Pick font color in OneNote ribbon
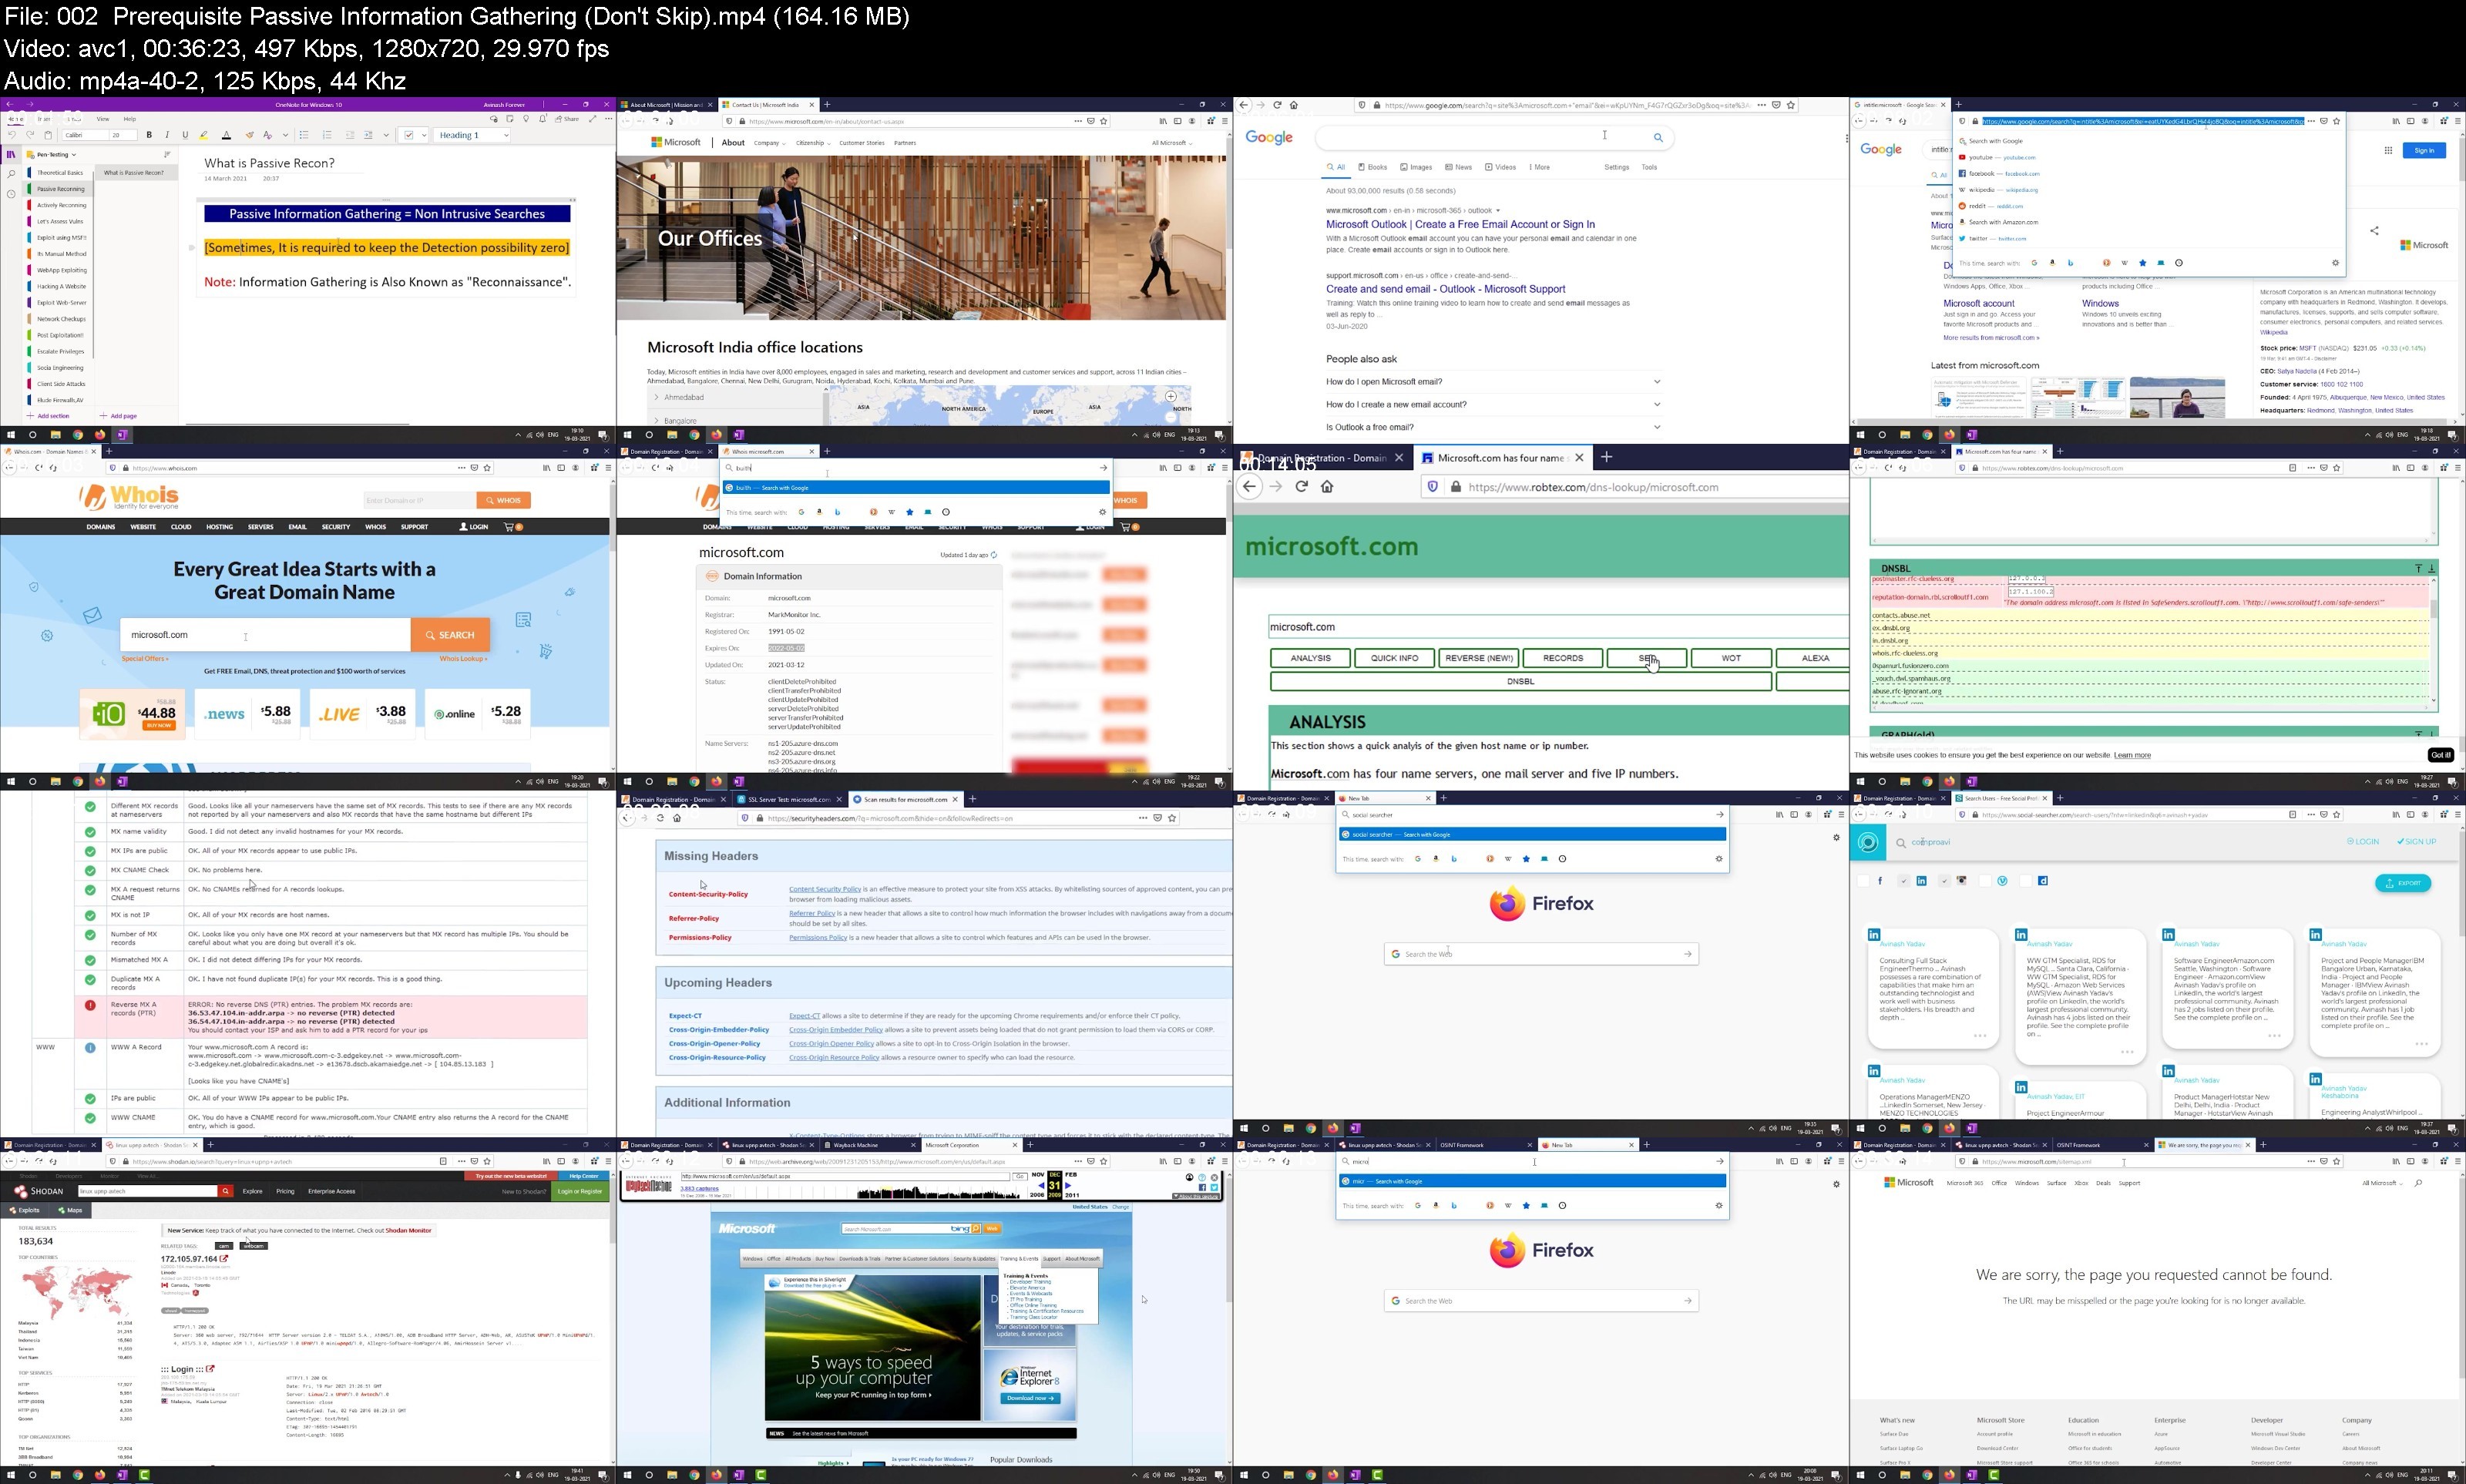 click(226, 135)
